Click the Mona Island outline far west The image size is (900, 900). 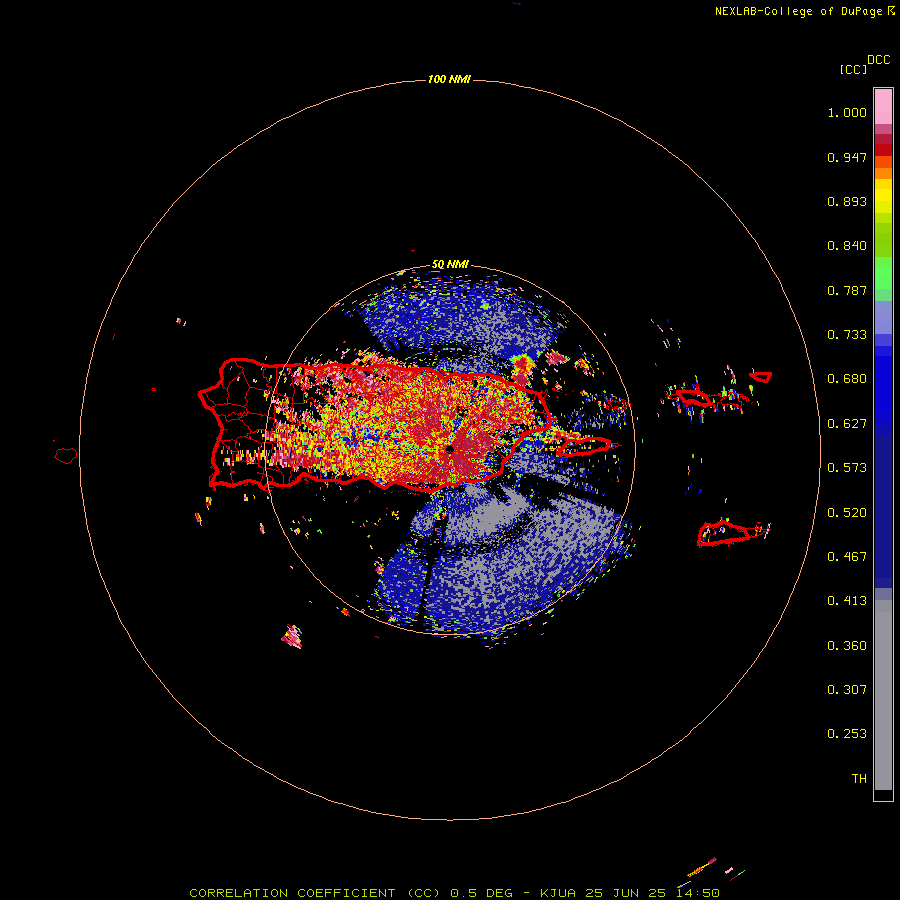click(66, 456)
